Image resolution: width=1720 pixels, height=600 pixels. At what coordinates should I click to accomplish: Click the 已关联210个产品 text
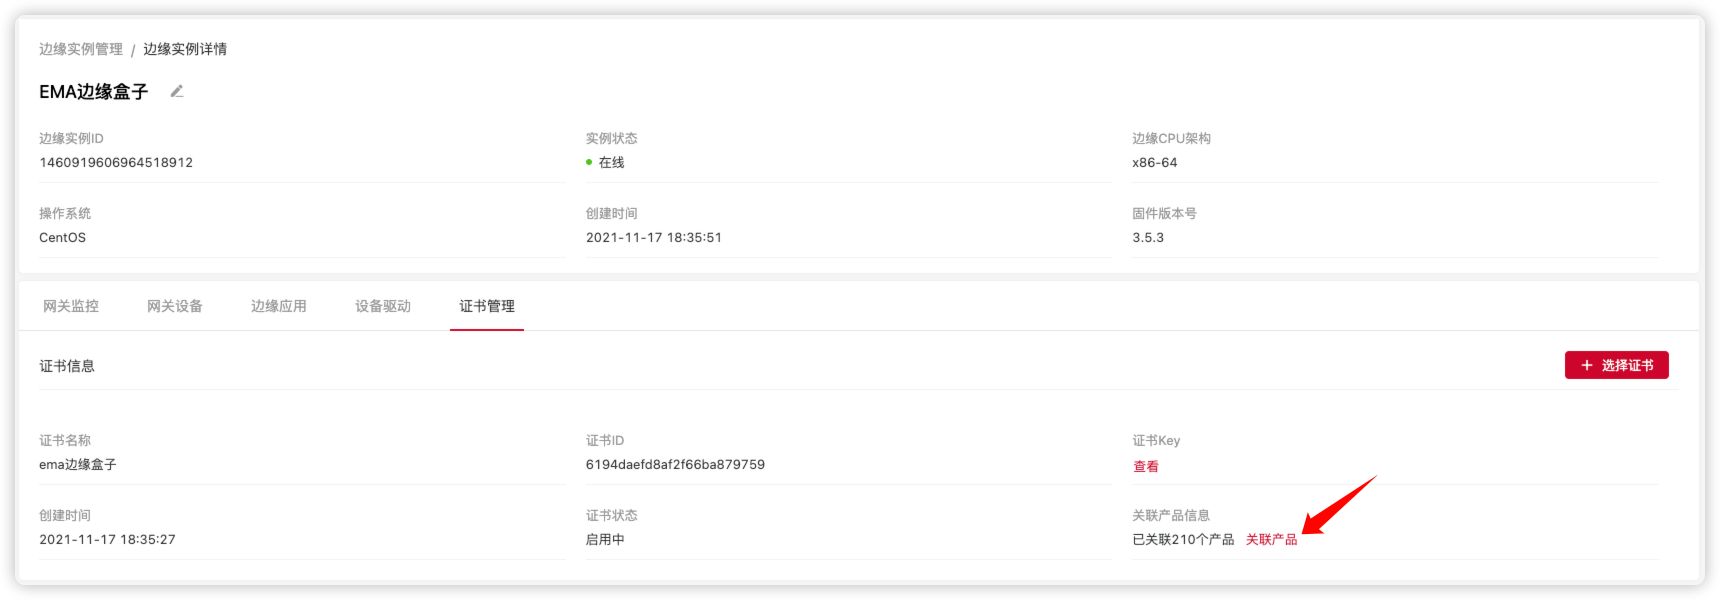[x=1183, y=539]
